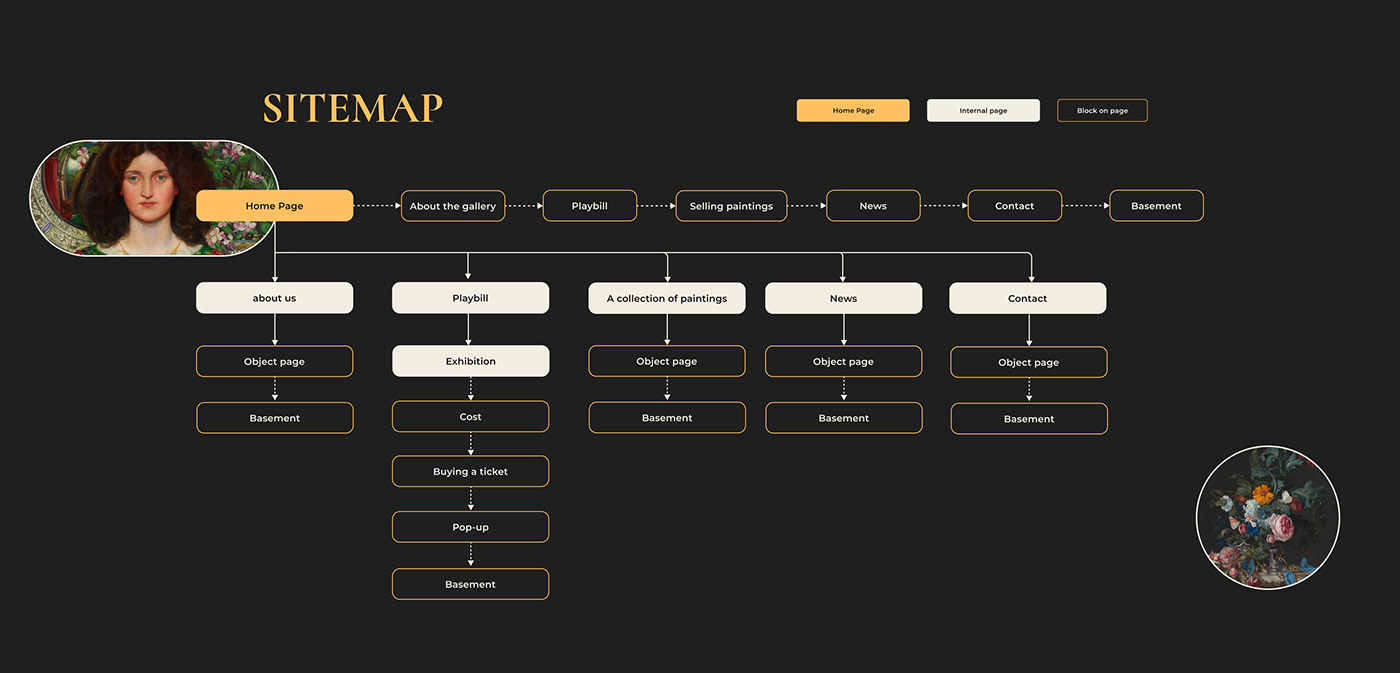
Task: Click the outlined News block in the top row
Action: point(872,206)
